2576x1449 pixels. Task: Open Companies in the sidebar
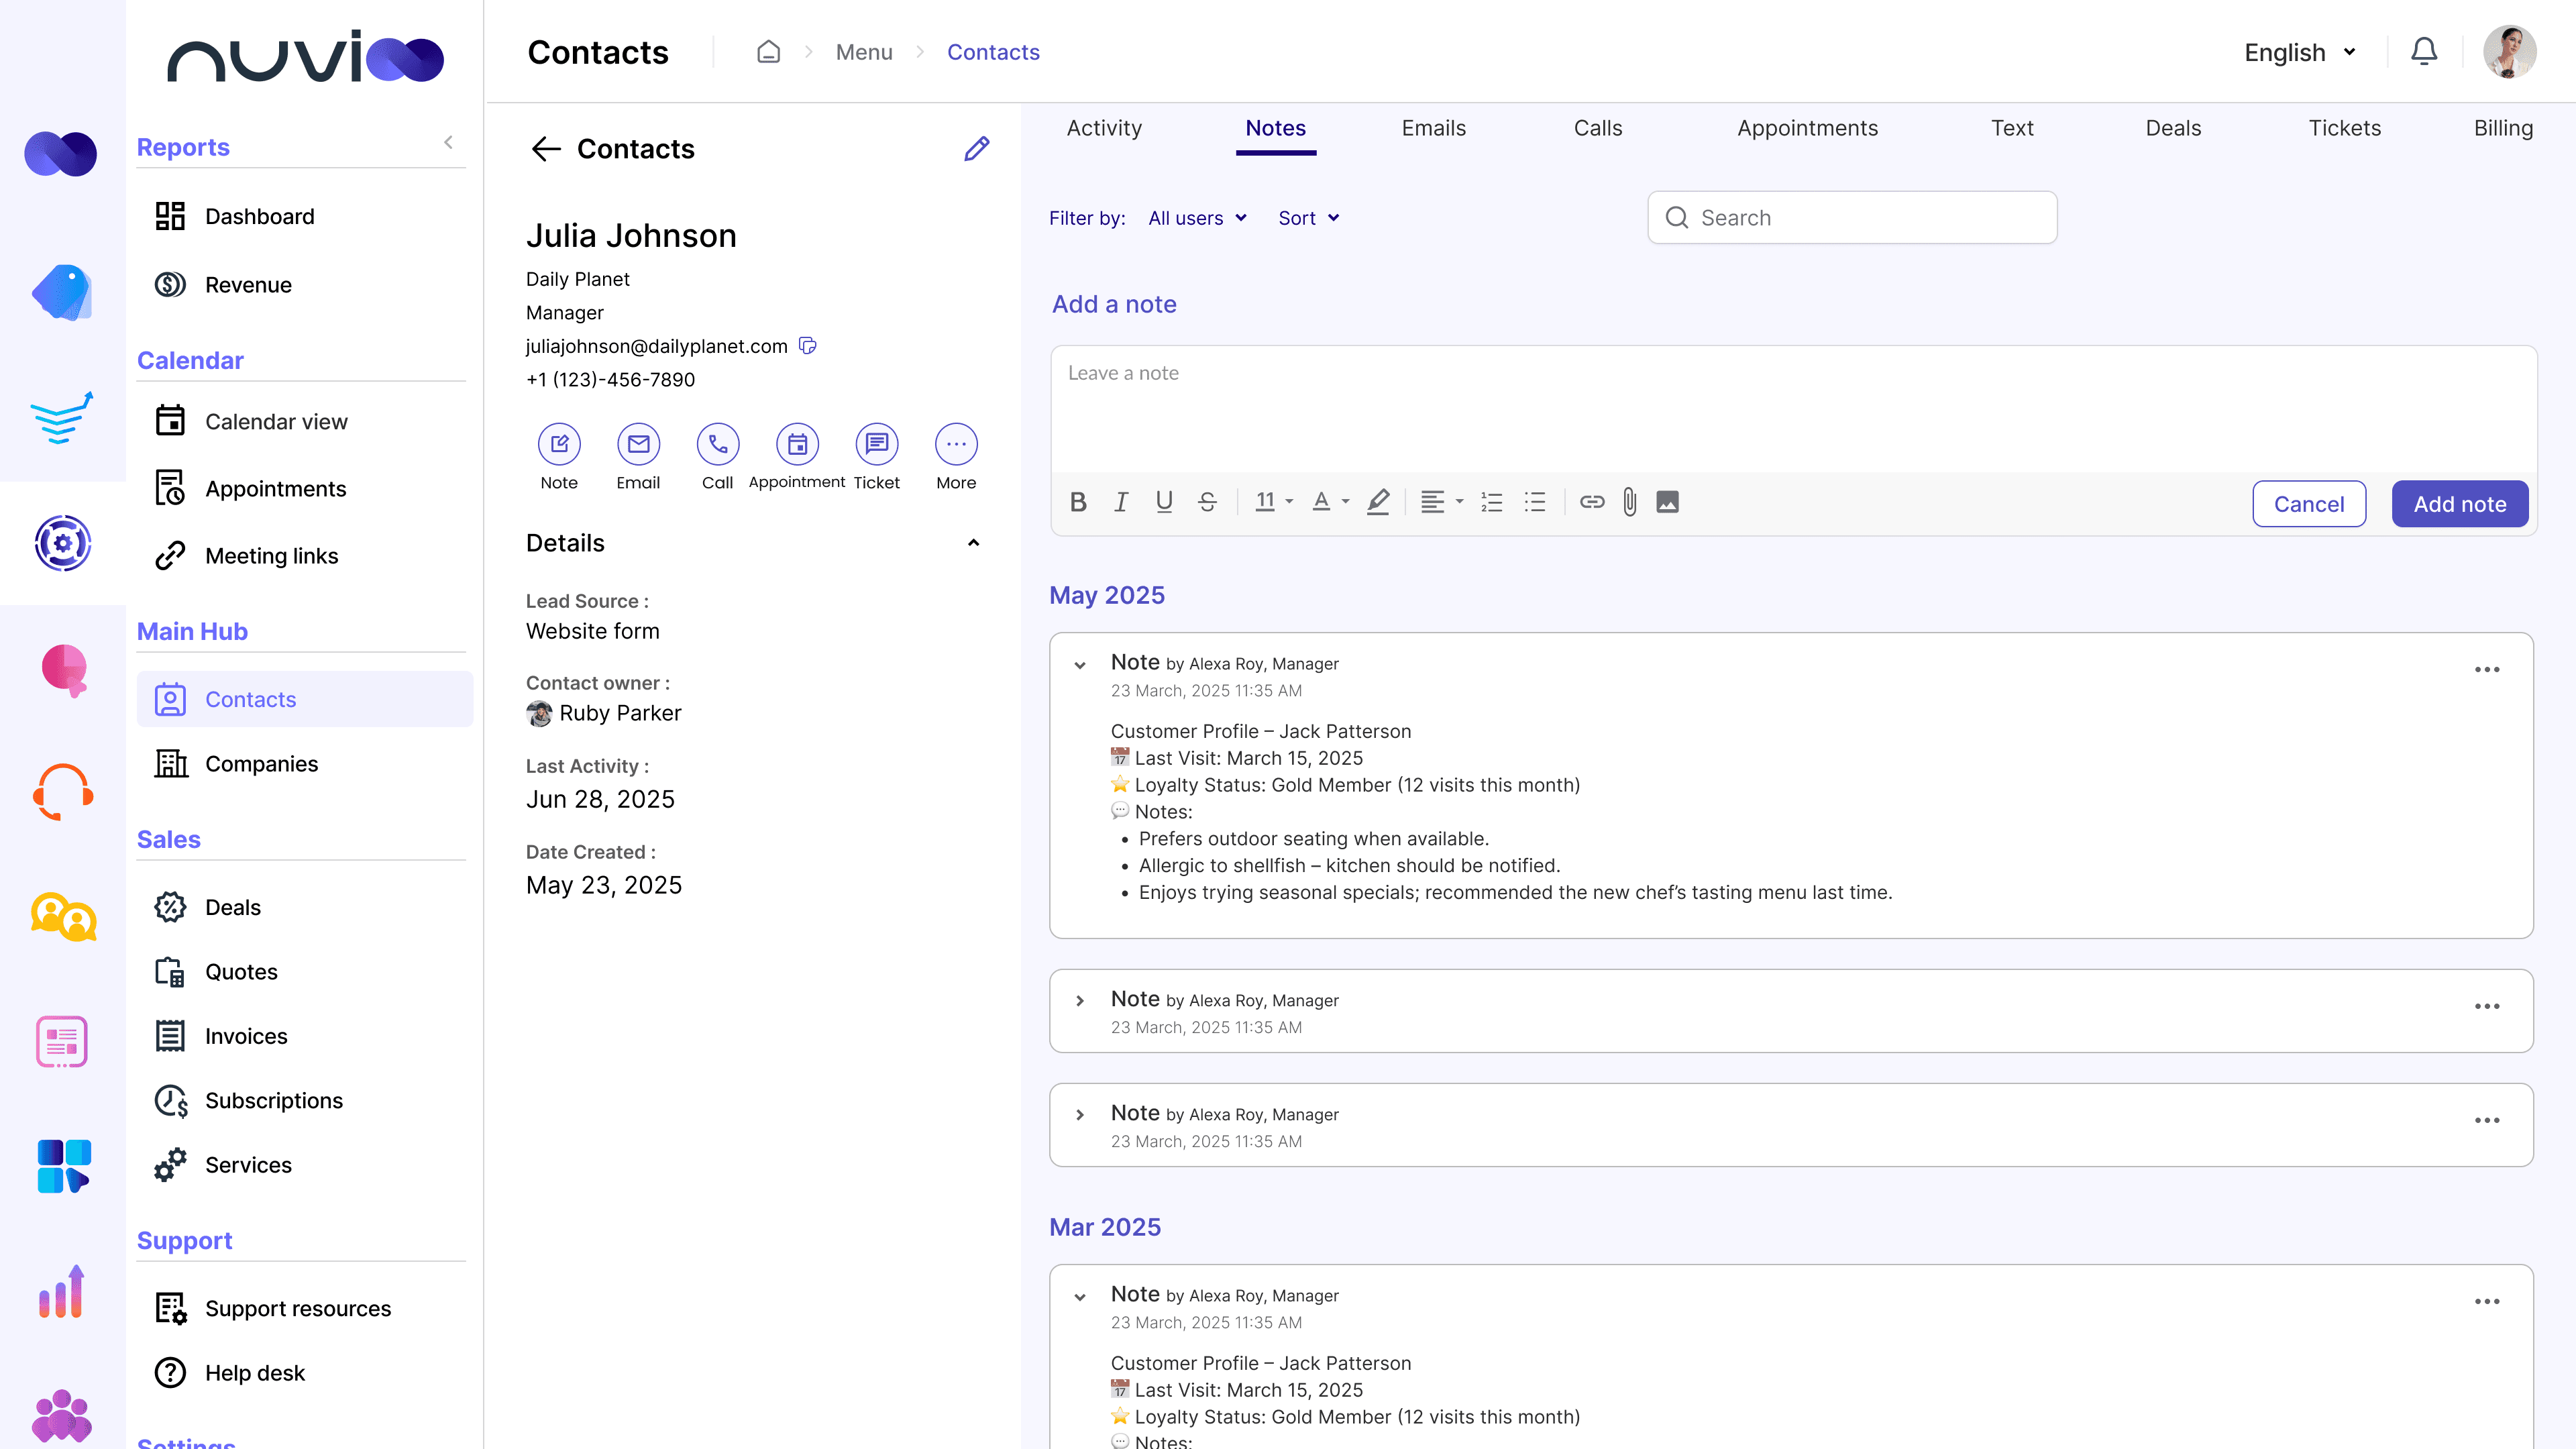click(x=261, y=764)
